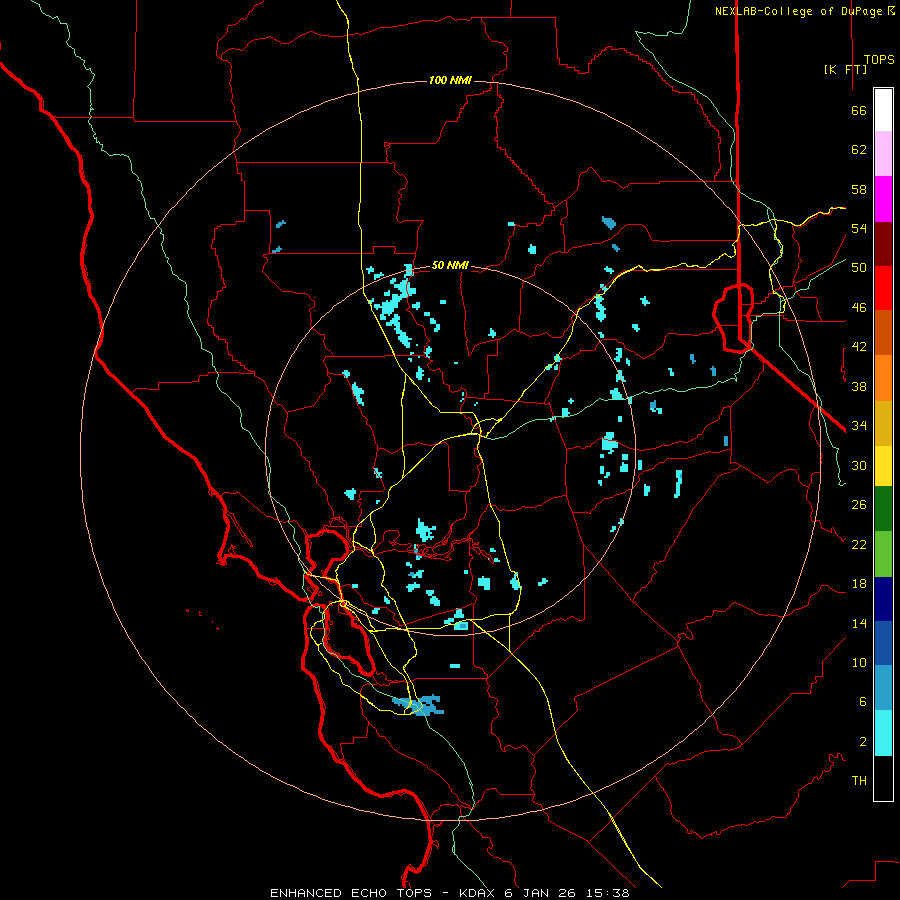The width and height of the screenshot is (900, 900).
Task: Click the medium blue legend swatch between 14 and 10
Action: 883,643
